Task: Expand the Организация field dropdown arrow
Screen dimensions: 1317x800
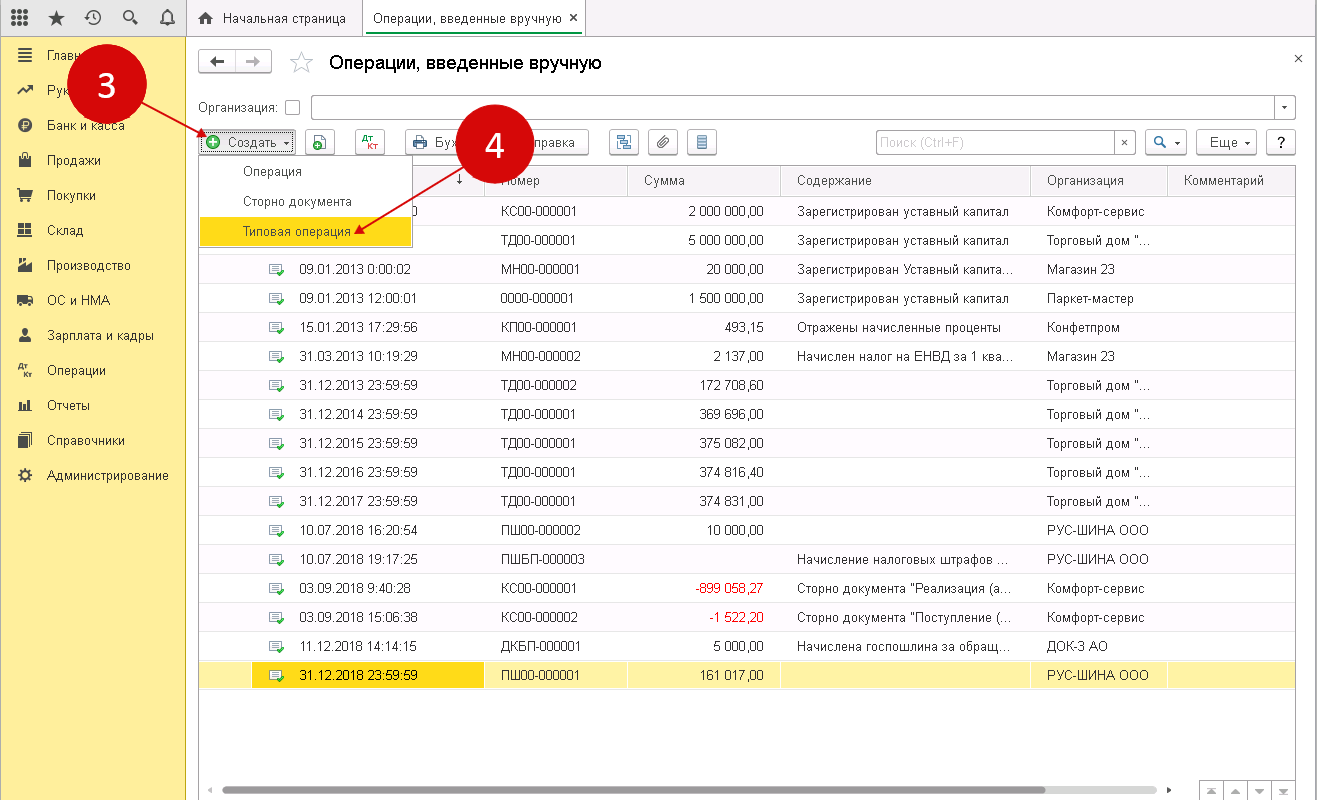Action: coord(1284,108)
